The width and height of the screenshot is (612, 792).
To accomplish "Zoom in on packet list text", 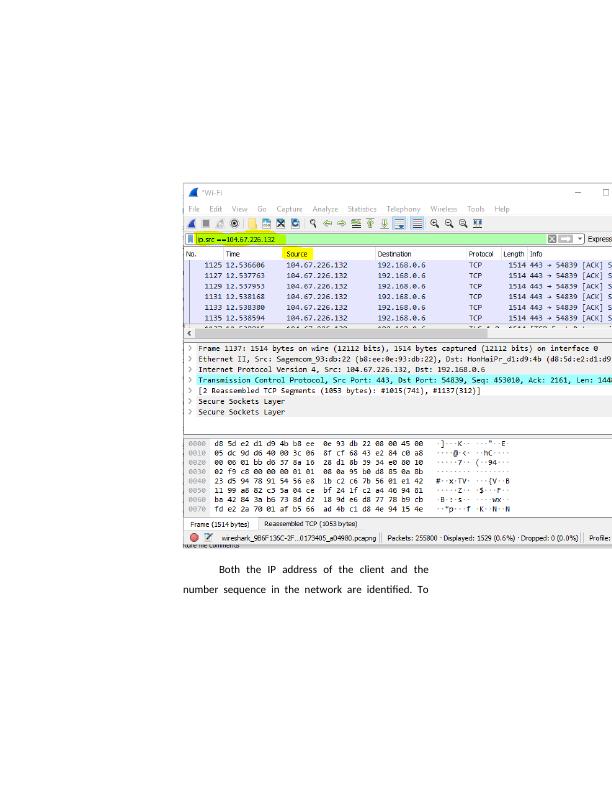I will click(435, 224).
